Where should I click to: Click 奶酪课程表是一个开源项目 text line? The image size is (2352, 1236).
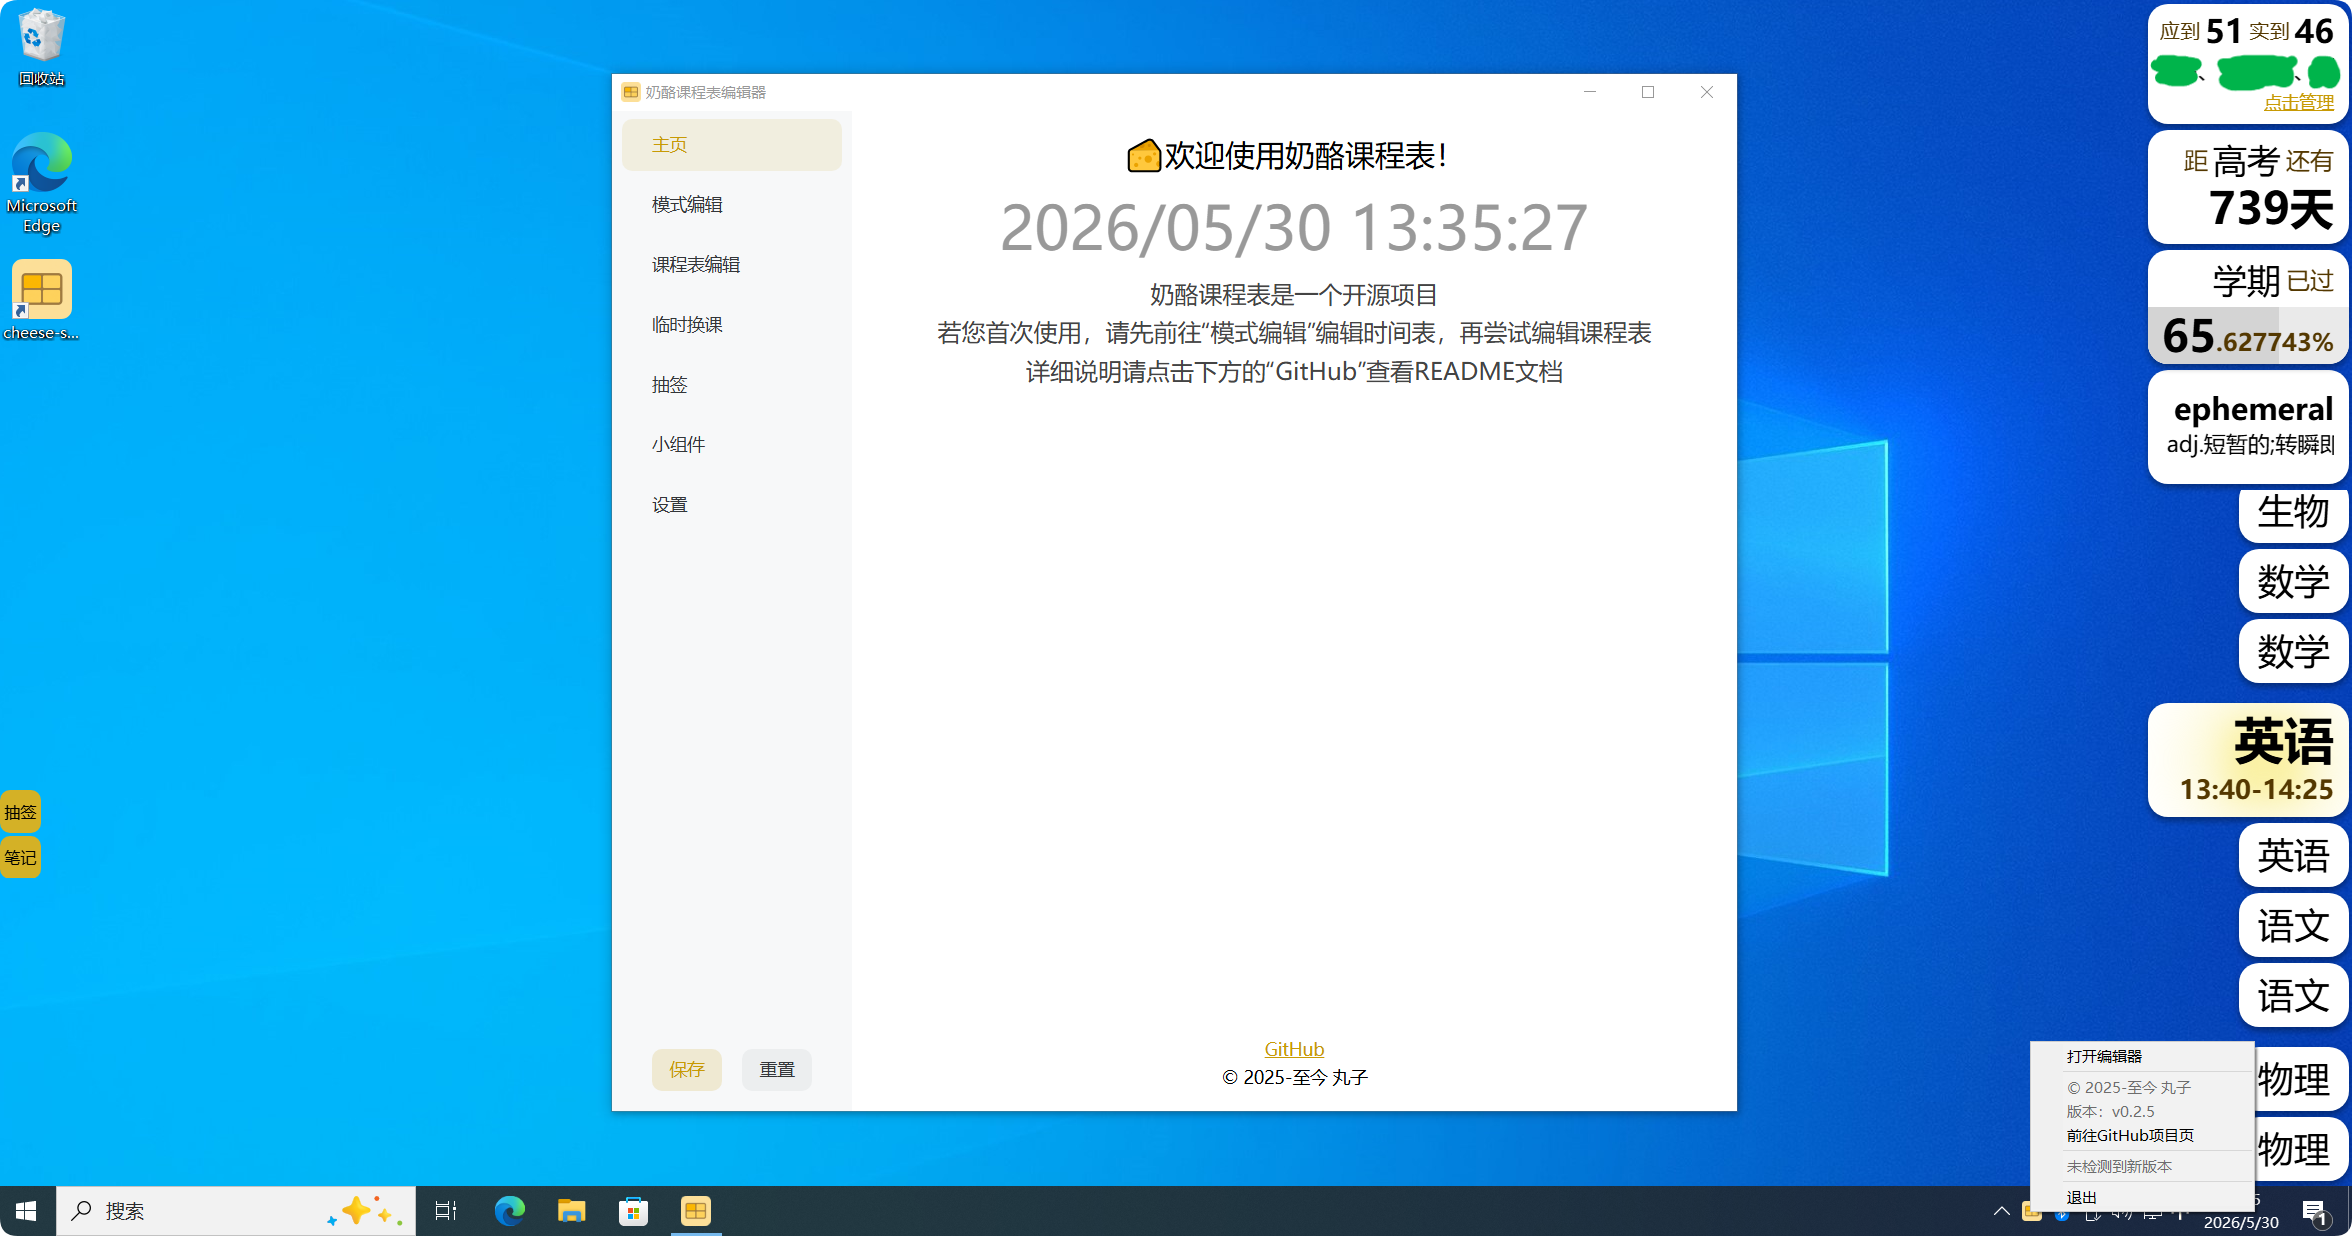1294,295
